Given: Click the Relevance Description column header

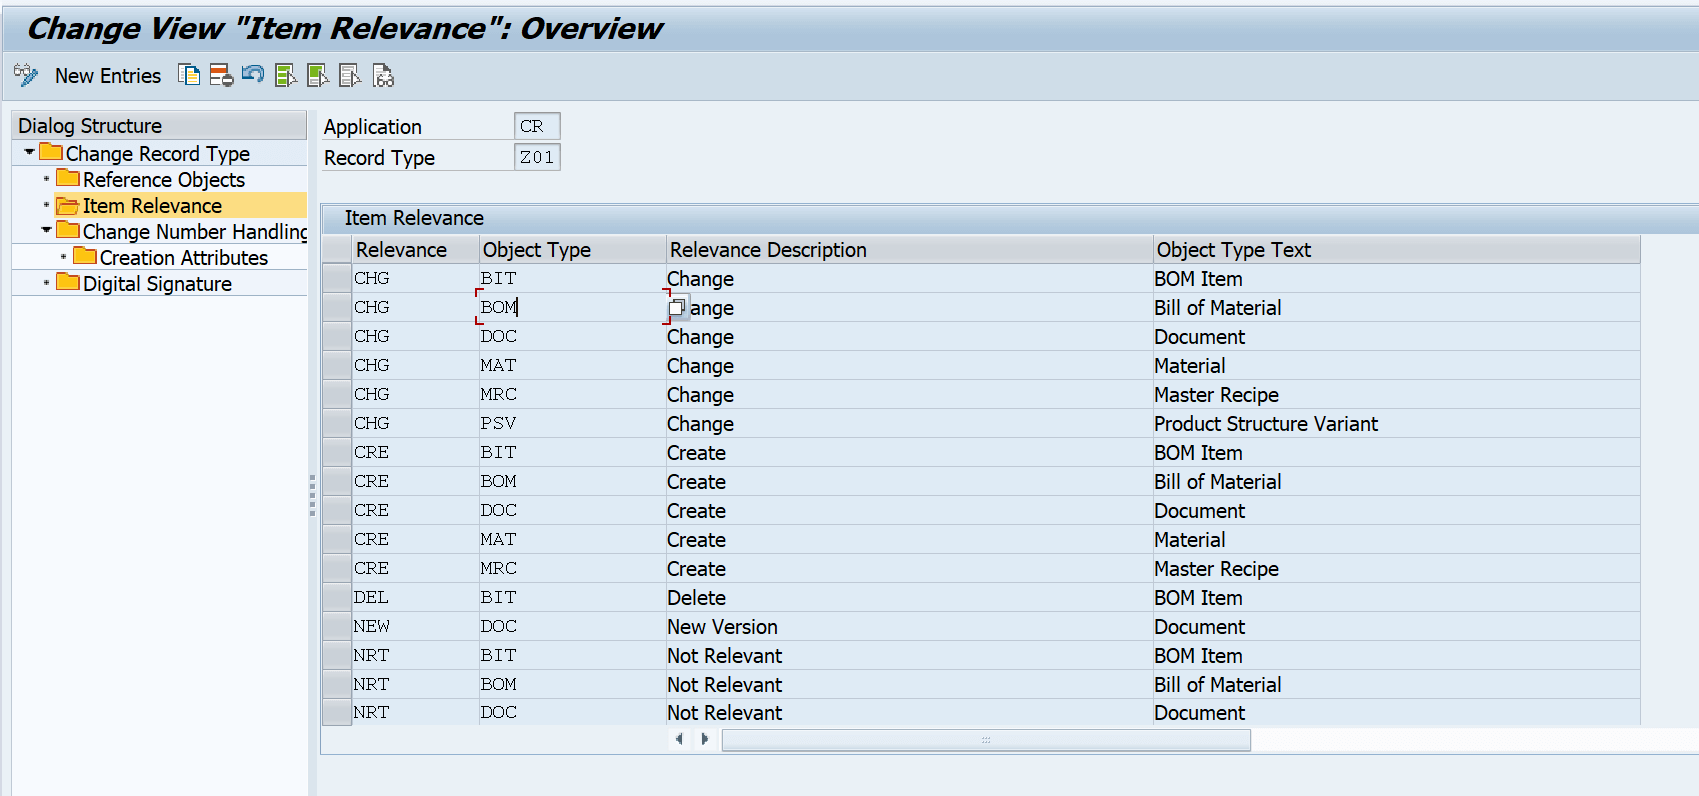Looking at the screenshot, I should [909, 250].
